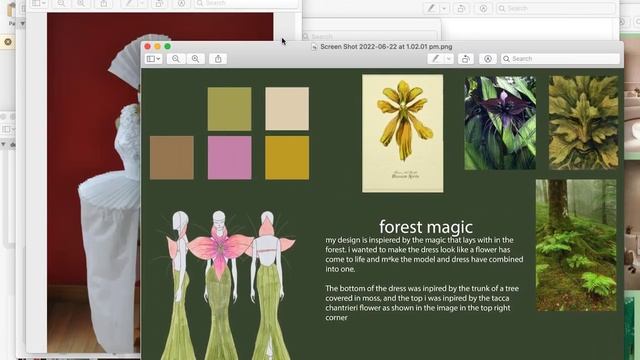This screenshot has height=360, width=640.
Task: Minimize the front window with the yellow button
Action: tap(158, 47)
